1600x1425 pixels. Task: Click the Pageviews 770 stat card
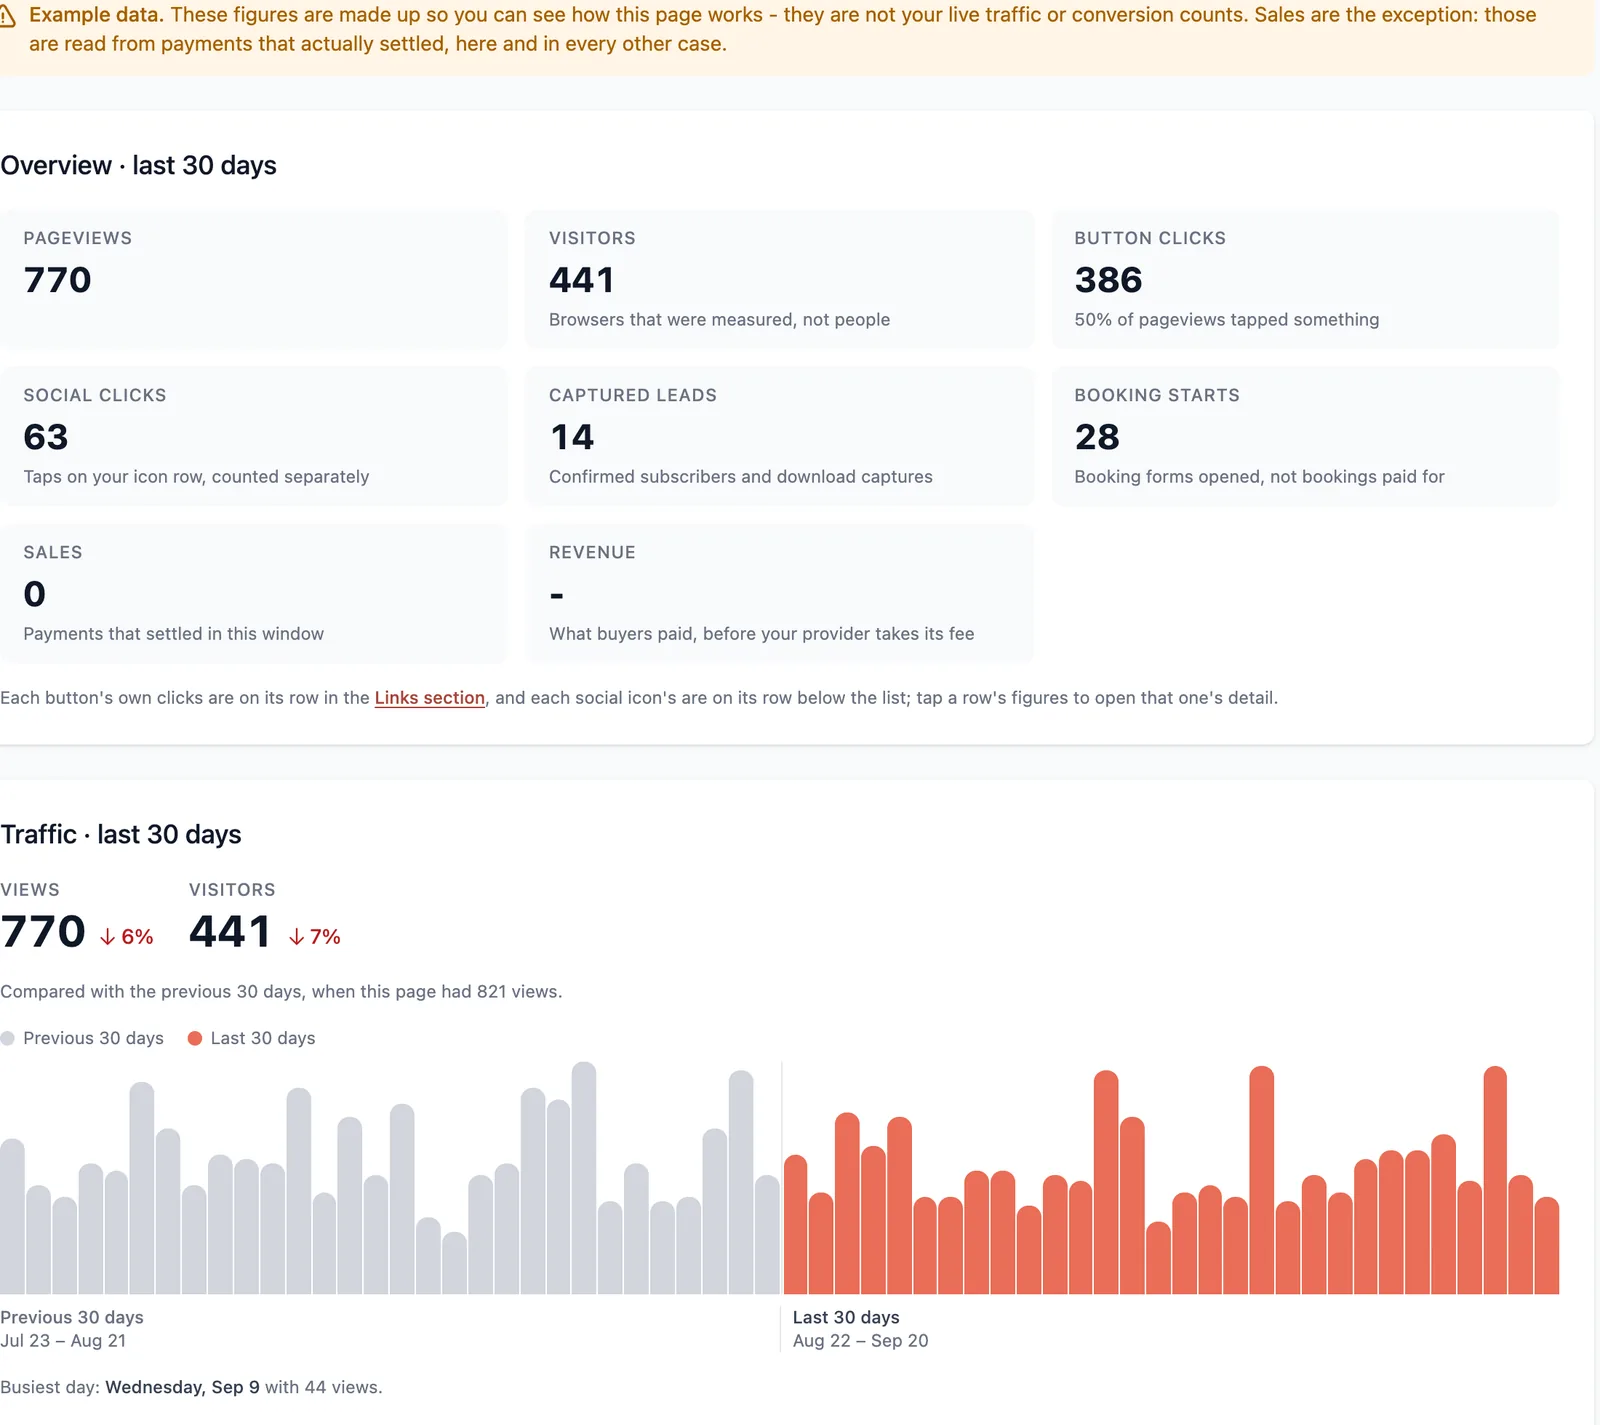[253, 280]
